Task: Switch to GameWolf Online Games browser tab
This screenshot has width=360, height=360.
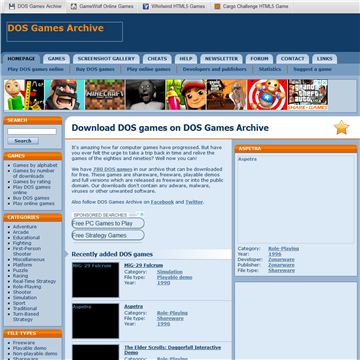Action: (102, 6)
